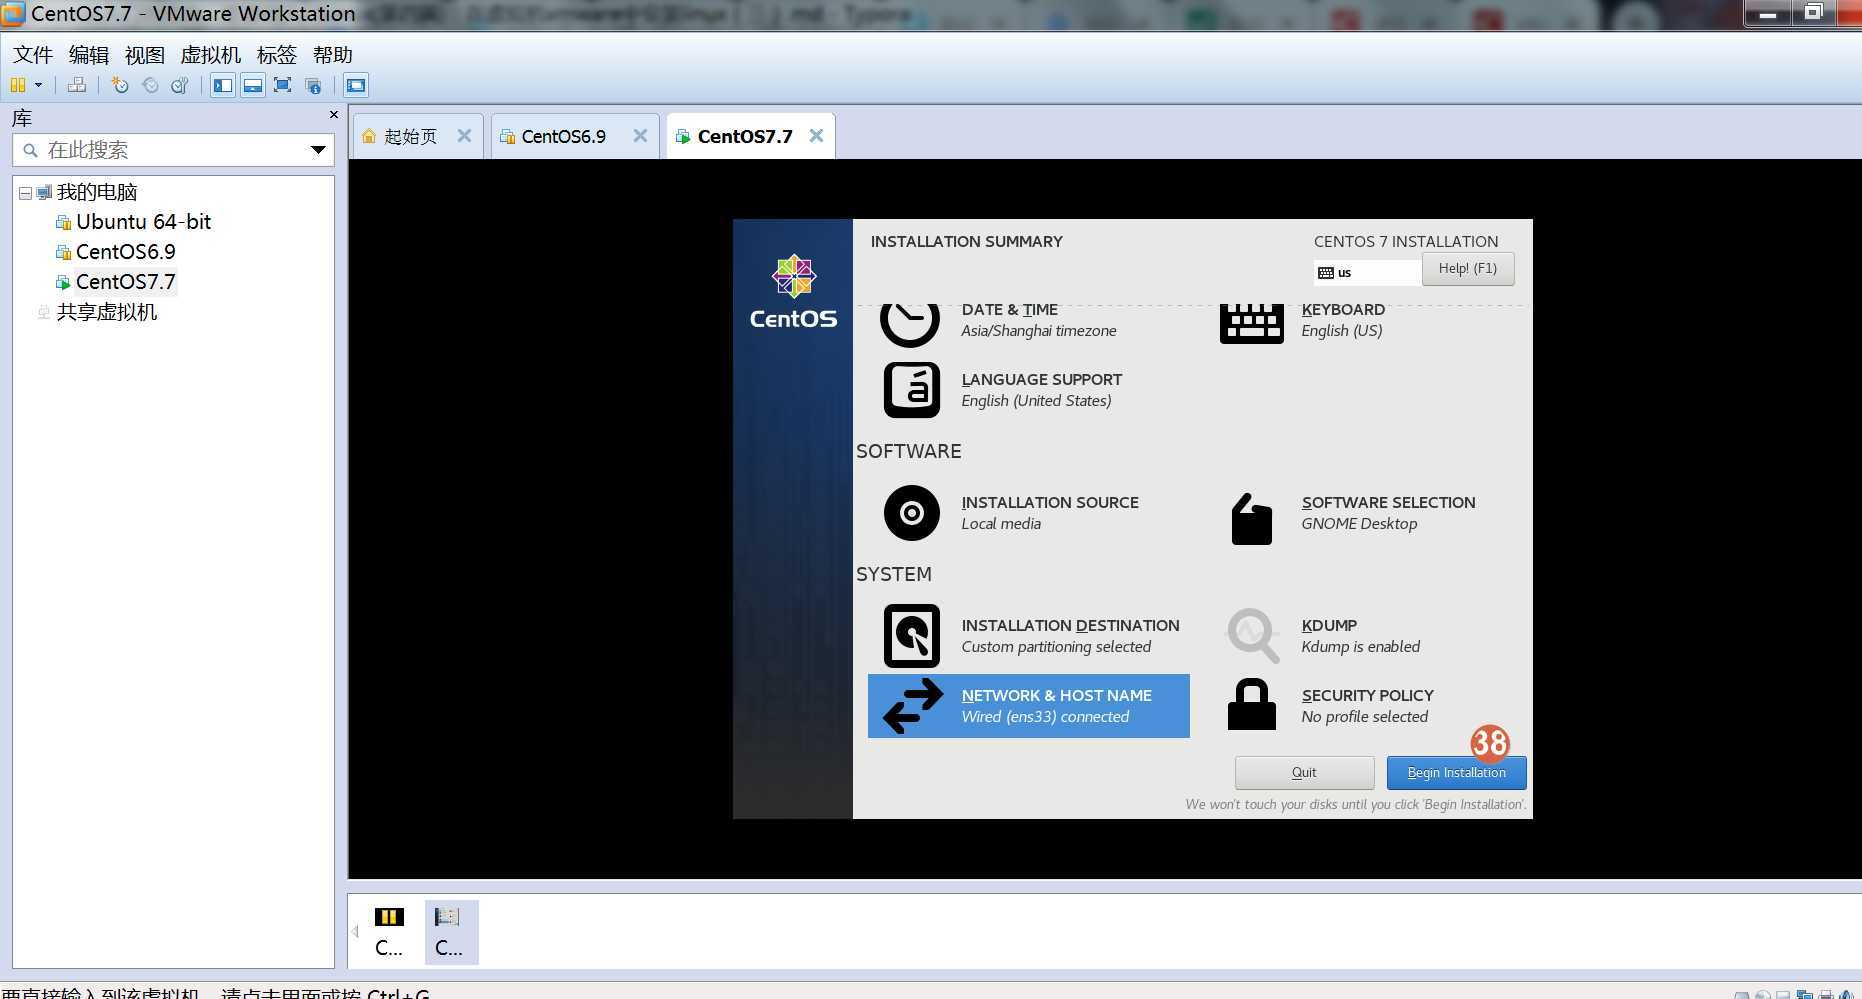Open the 文件 menu
1862x999 pixels.
pos(33,55)
